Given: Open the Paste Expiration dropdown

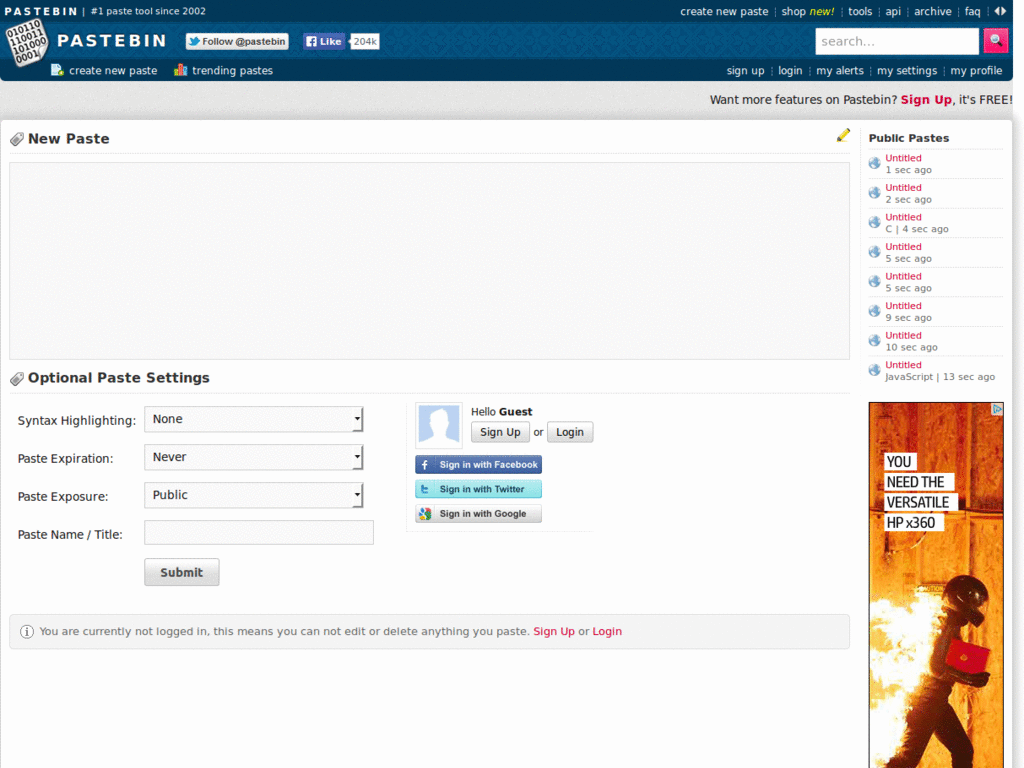Looking at the screenshot, I should coord(253,457).
